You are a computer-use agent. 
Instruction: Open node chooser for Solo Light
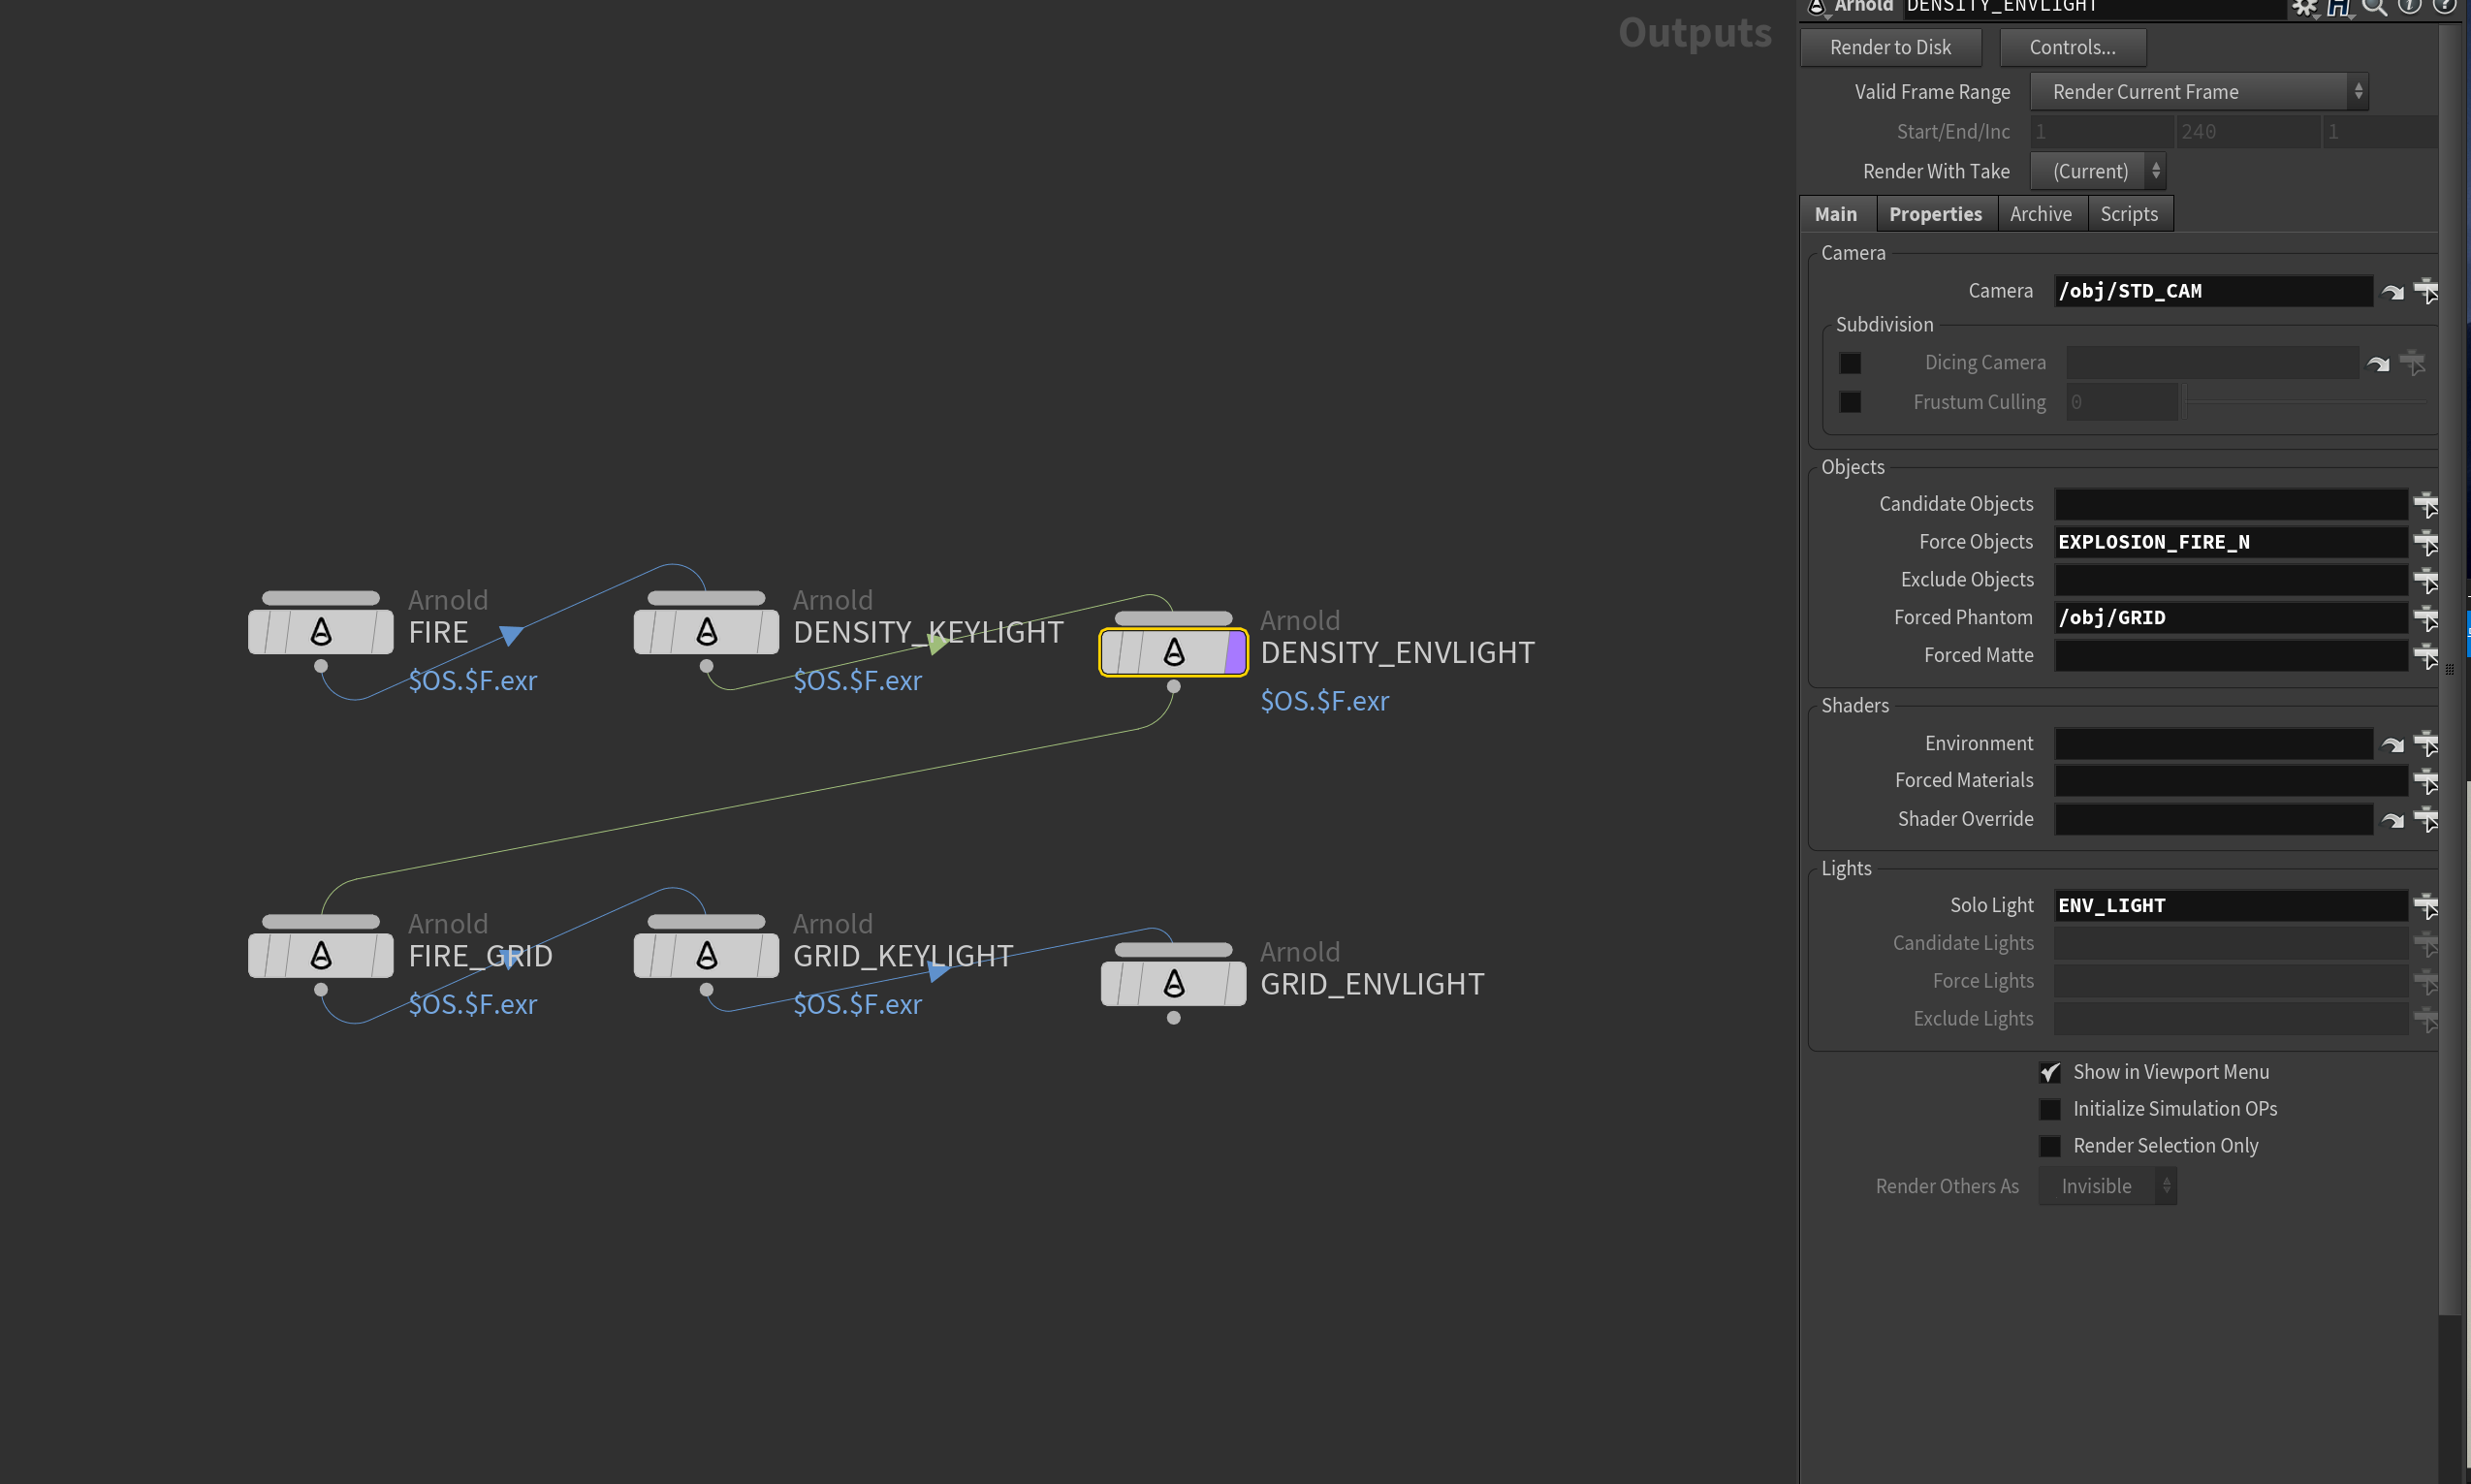[2425, 906]
